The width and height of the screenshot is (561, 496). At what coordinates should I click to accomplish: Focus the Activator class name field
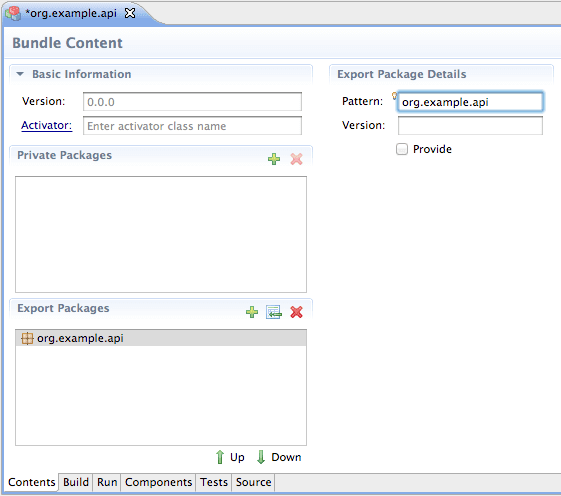[192, 126]
